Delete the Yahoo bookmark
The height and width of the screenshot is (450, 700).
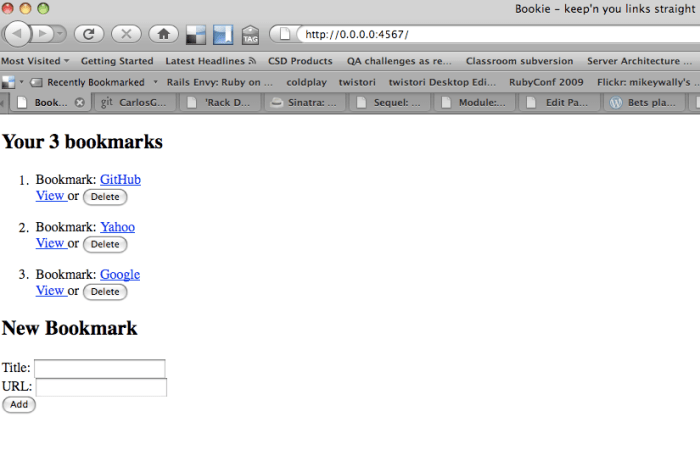coord(105,244)
